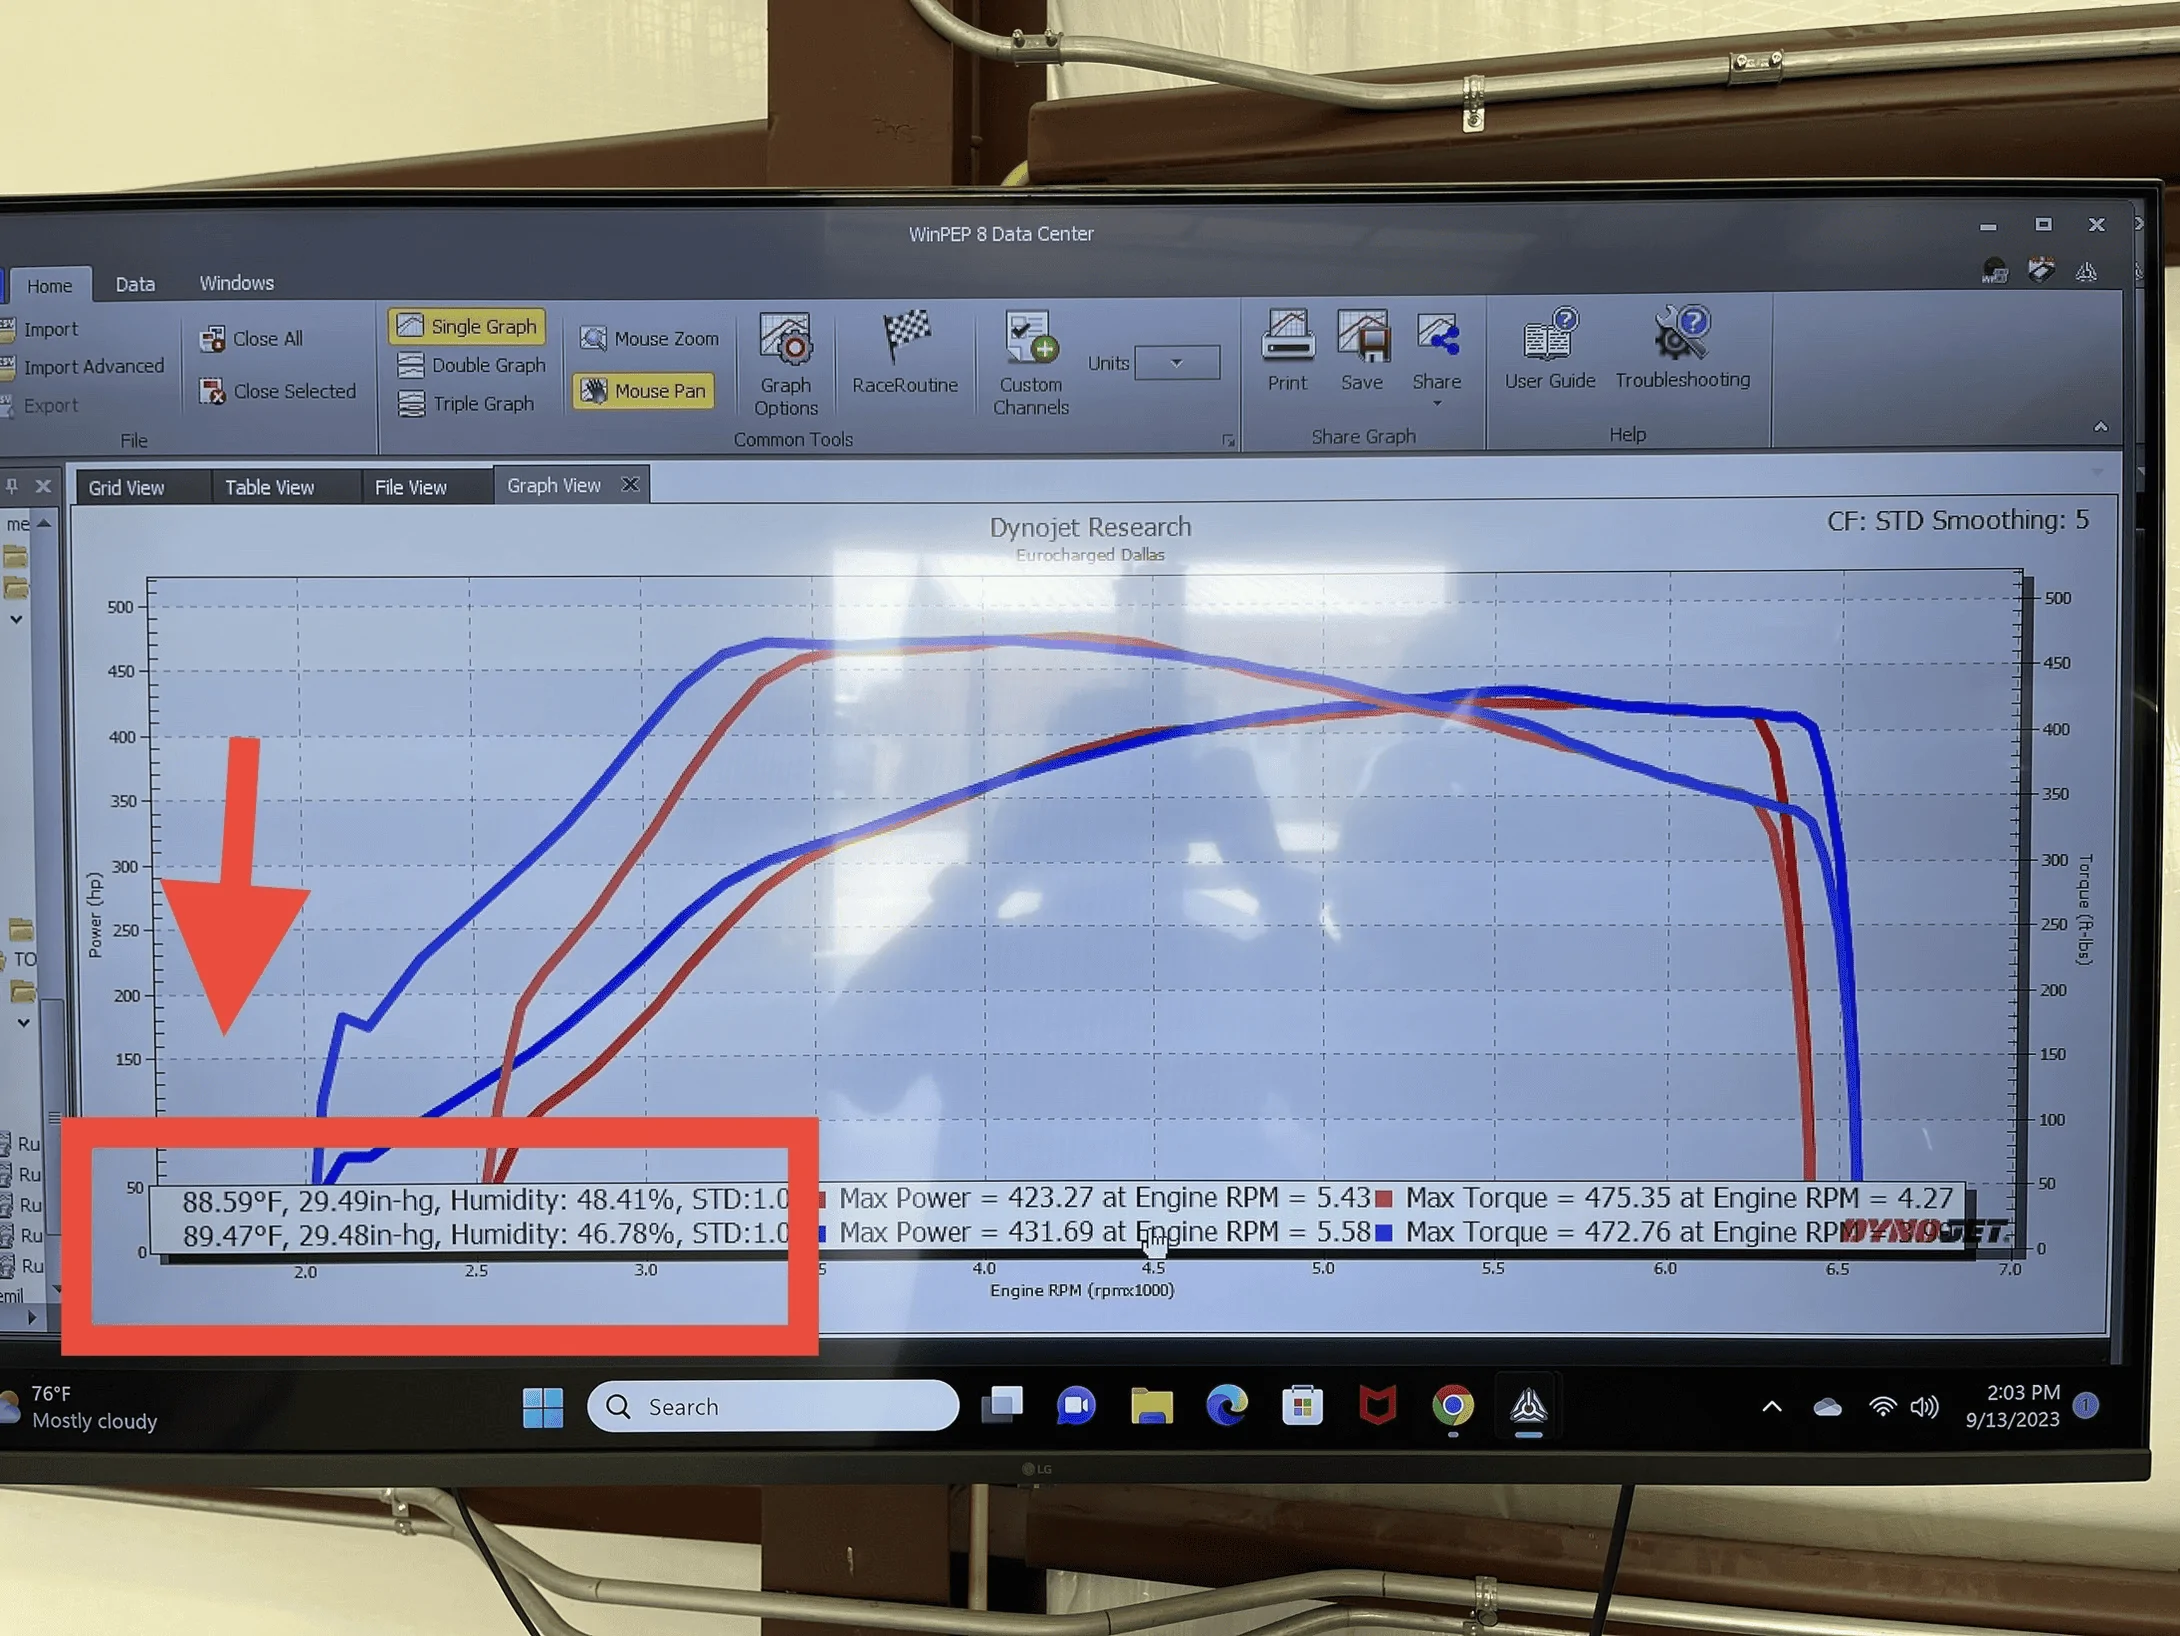This screenshot has width=2180, height=1636.
Task: Open the Windows ribbon tab
Action: (x=236, y=283)
